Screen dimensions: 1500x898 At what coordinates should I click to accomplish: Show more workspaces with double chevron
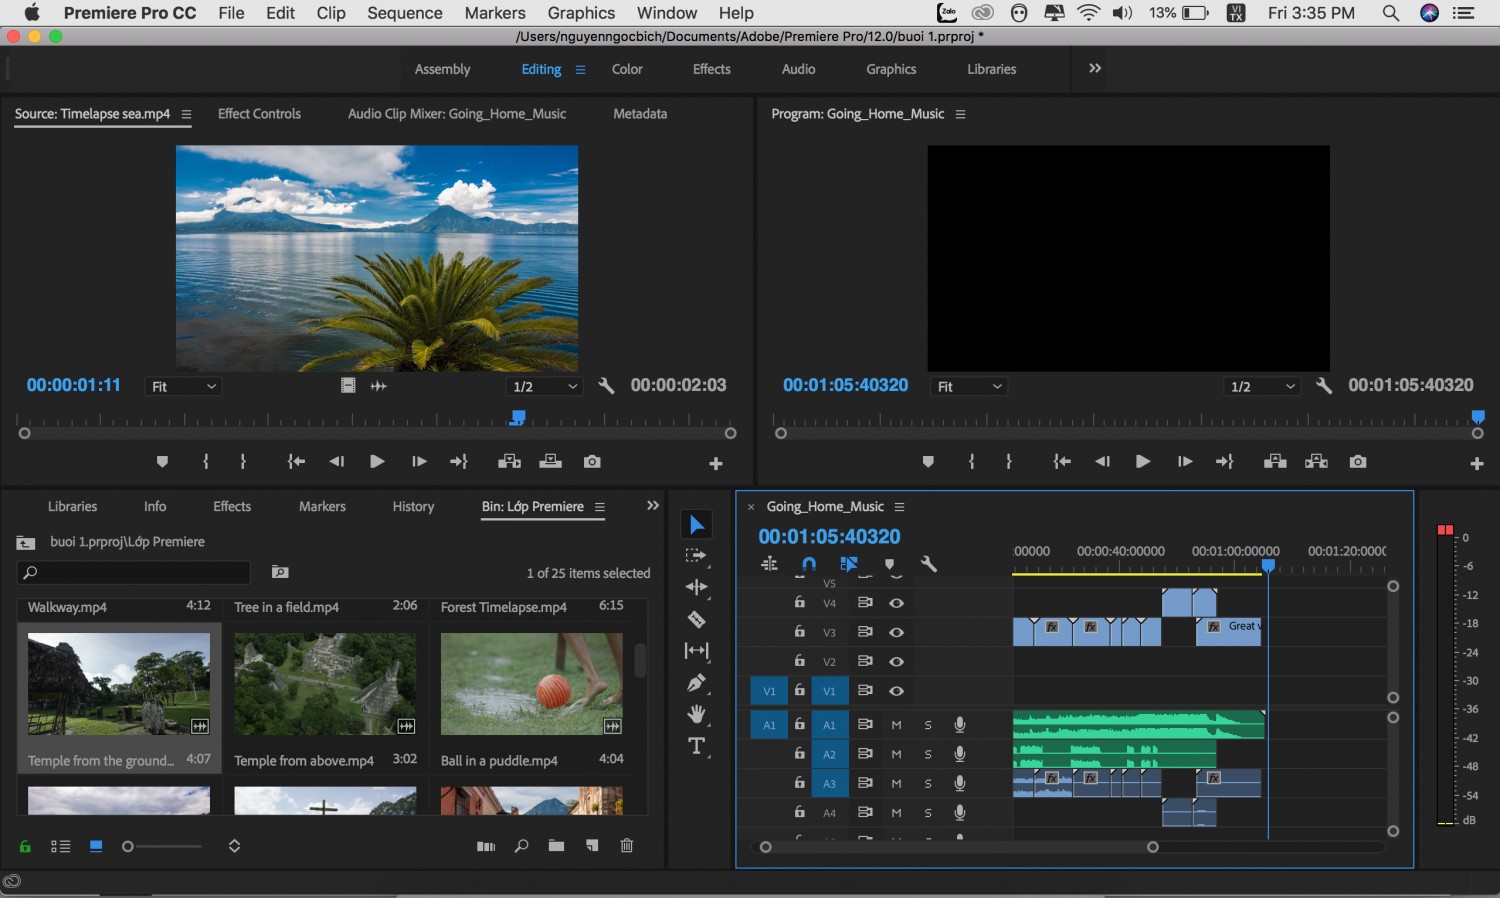(x=1095, y=68)
